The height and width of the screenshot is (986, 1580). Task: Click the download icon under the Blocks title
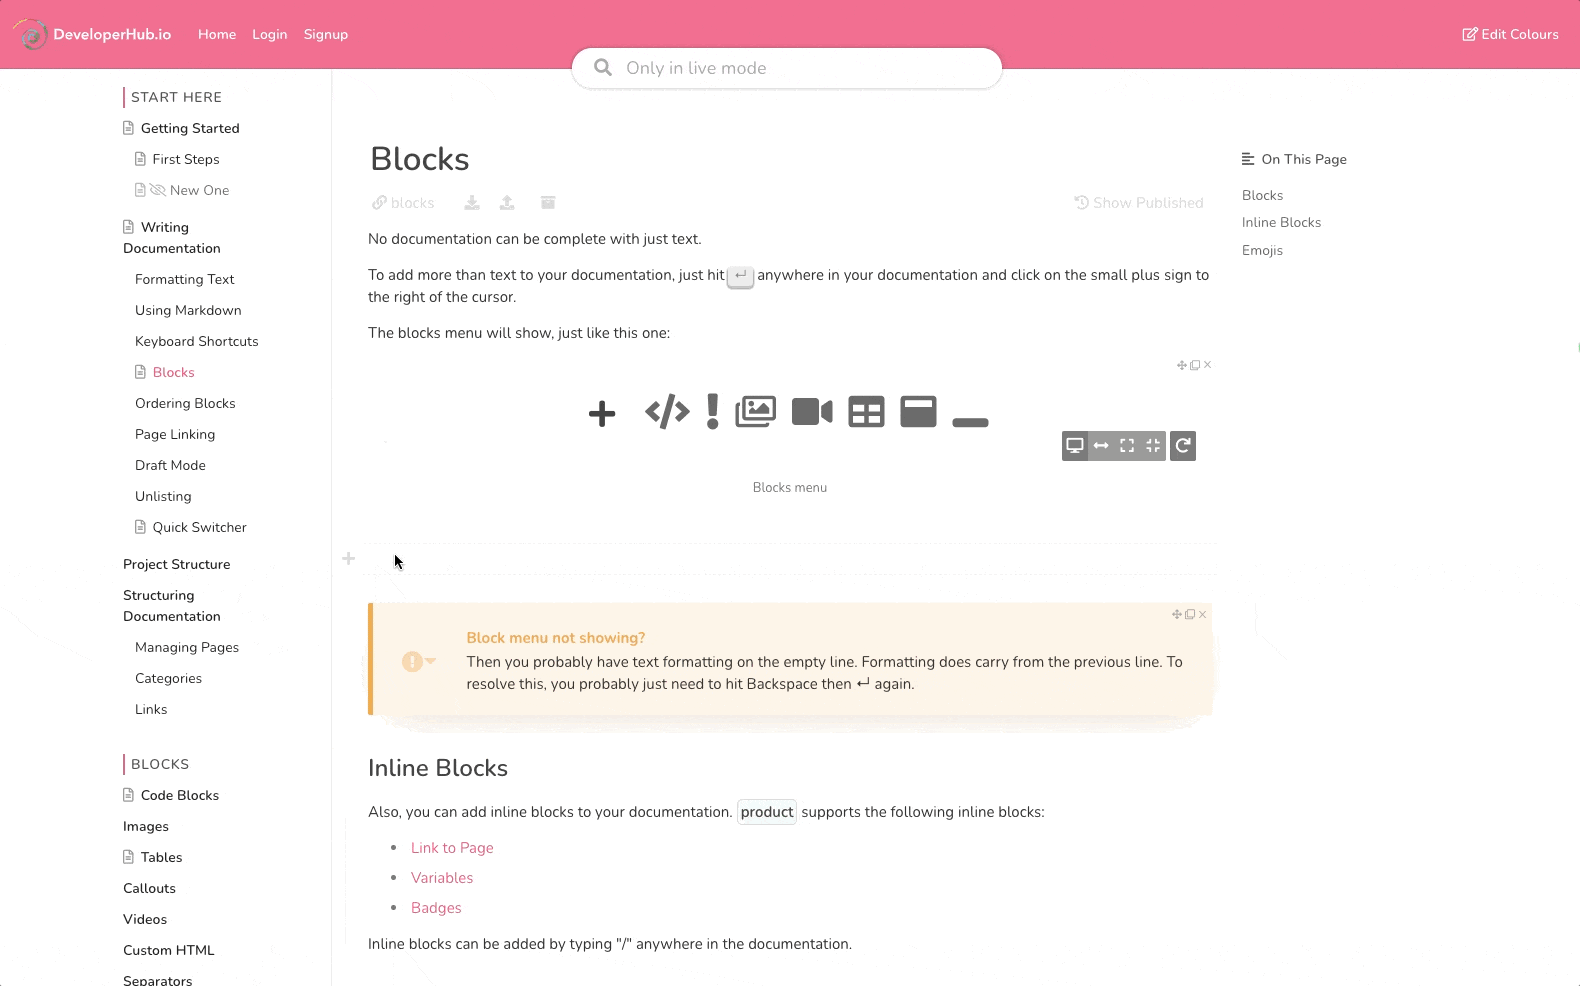472,203
